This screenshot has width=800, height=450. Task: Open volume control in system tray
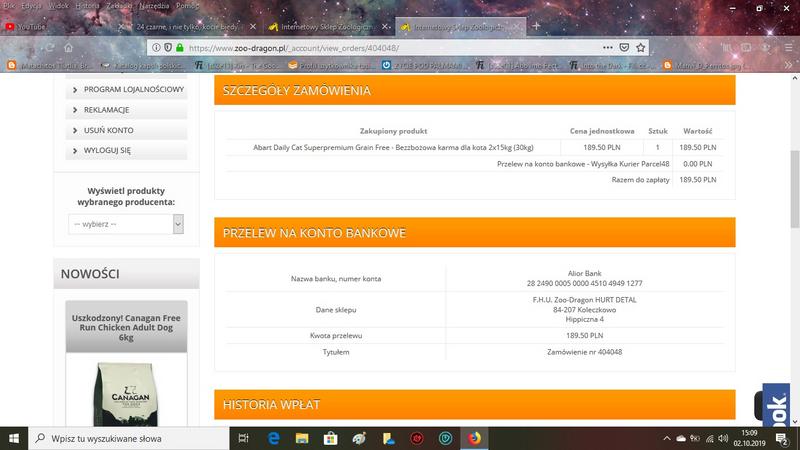(x=723, y=438)
